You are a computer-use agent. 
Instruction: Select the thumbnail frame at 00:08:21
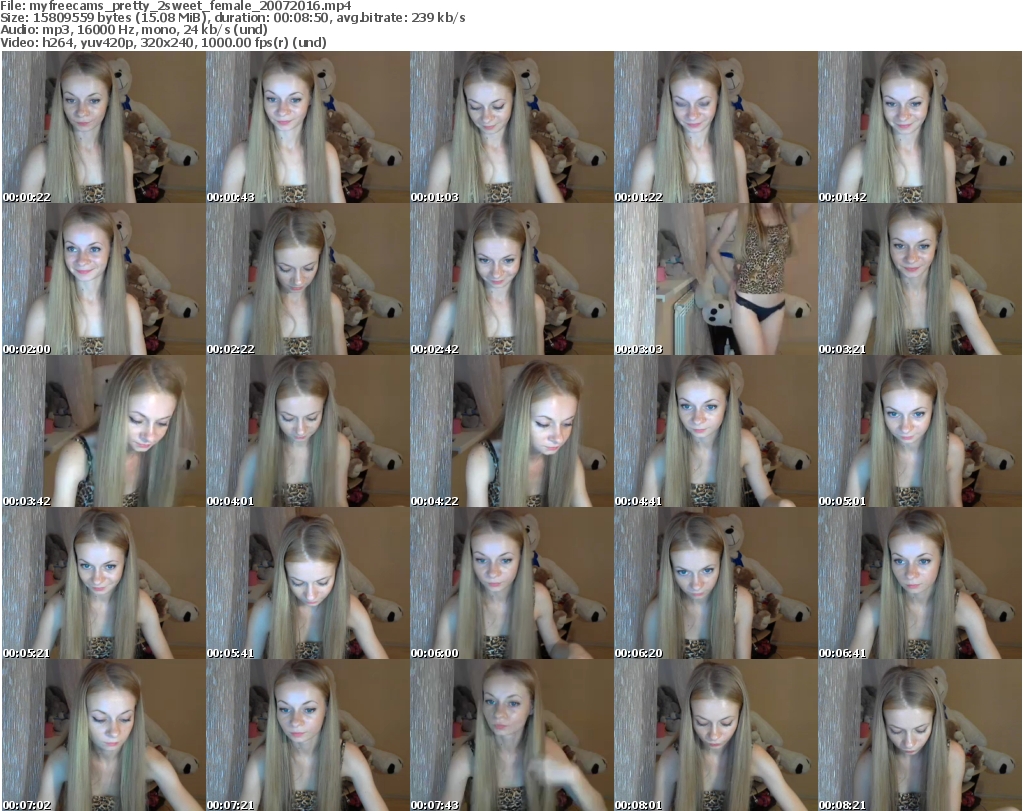click(x=920, y=735)
